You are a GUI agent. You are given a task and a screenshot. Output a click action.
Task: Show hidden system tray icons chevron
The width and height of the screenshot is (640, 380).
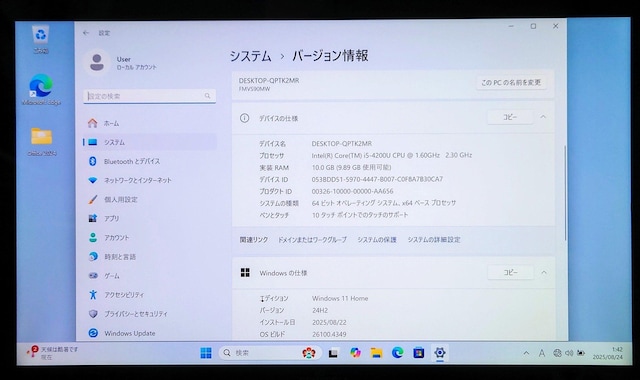pyautogui.click(x=527, y=353)
